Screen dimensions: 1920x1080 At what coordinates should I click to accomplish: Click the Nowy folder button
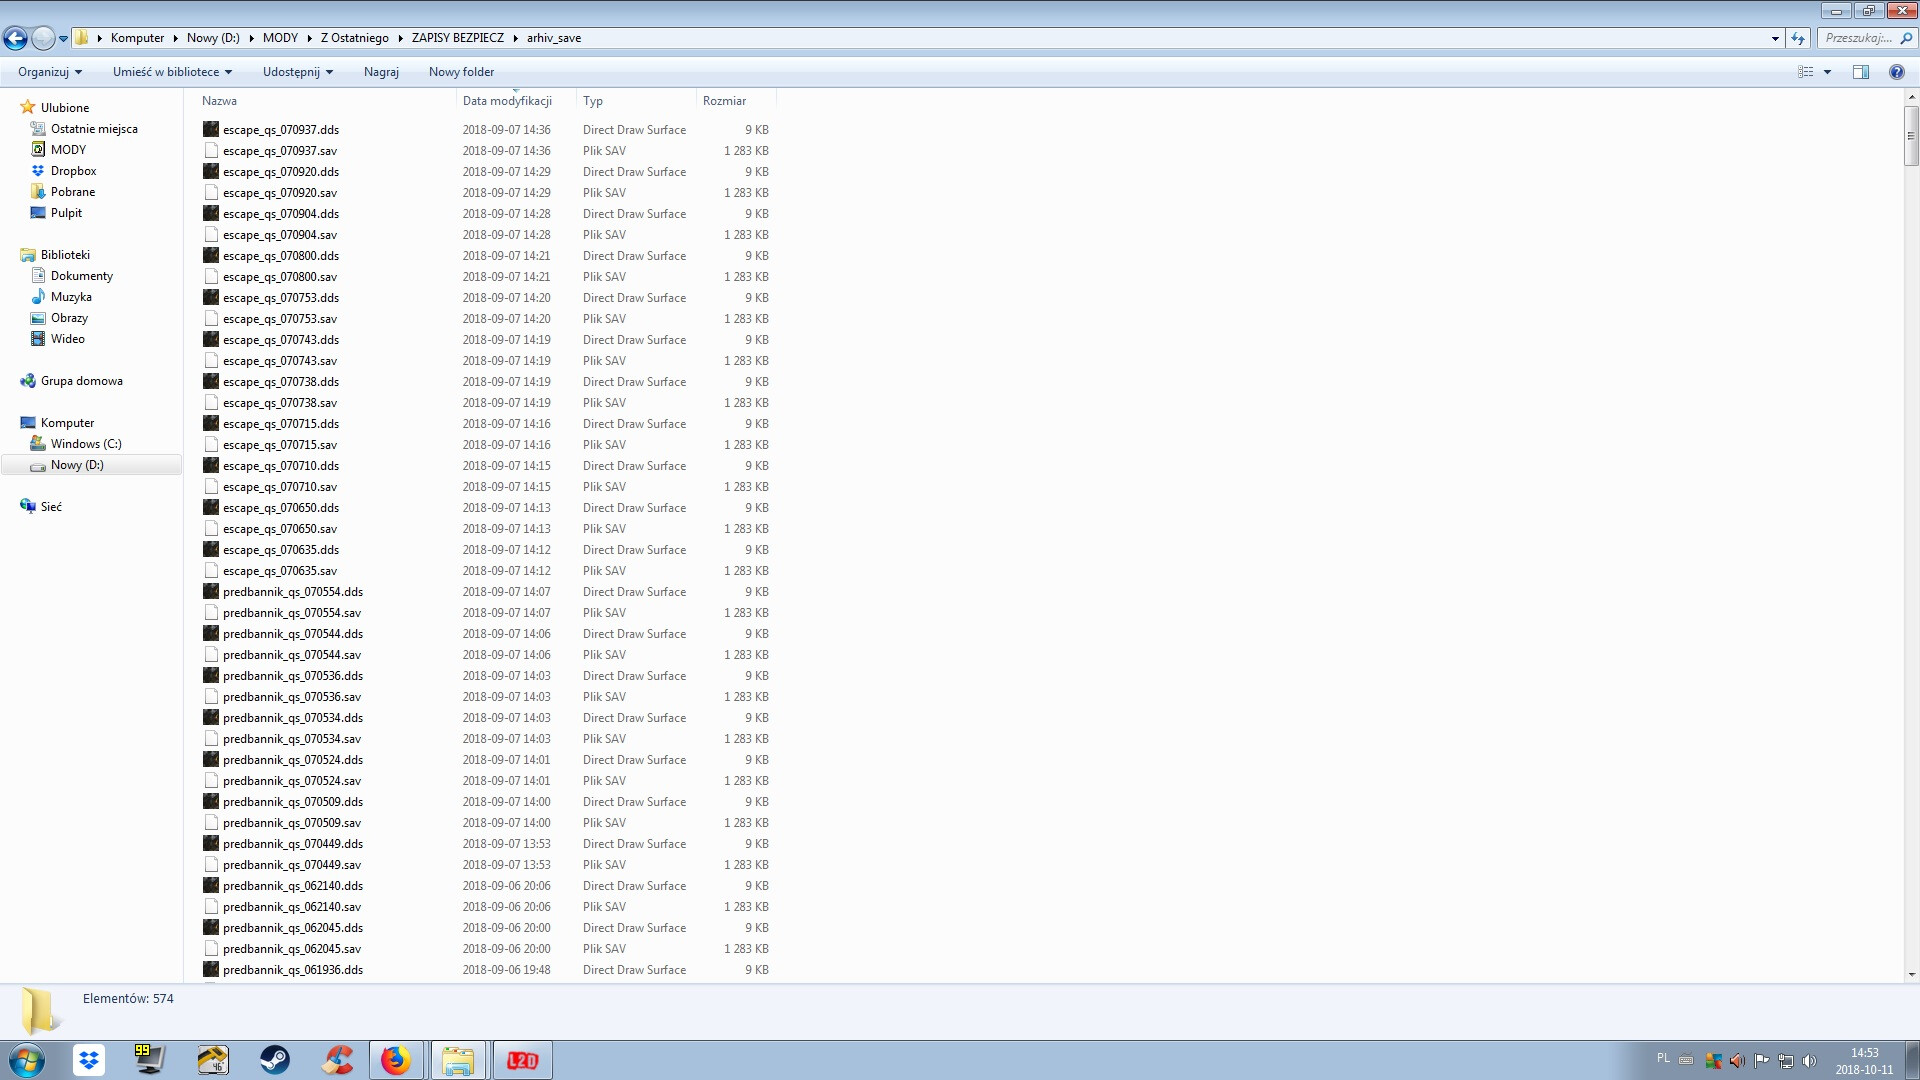[x=461, y=72]
